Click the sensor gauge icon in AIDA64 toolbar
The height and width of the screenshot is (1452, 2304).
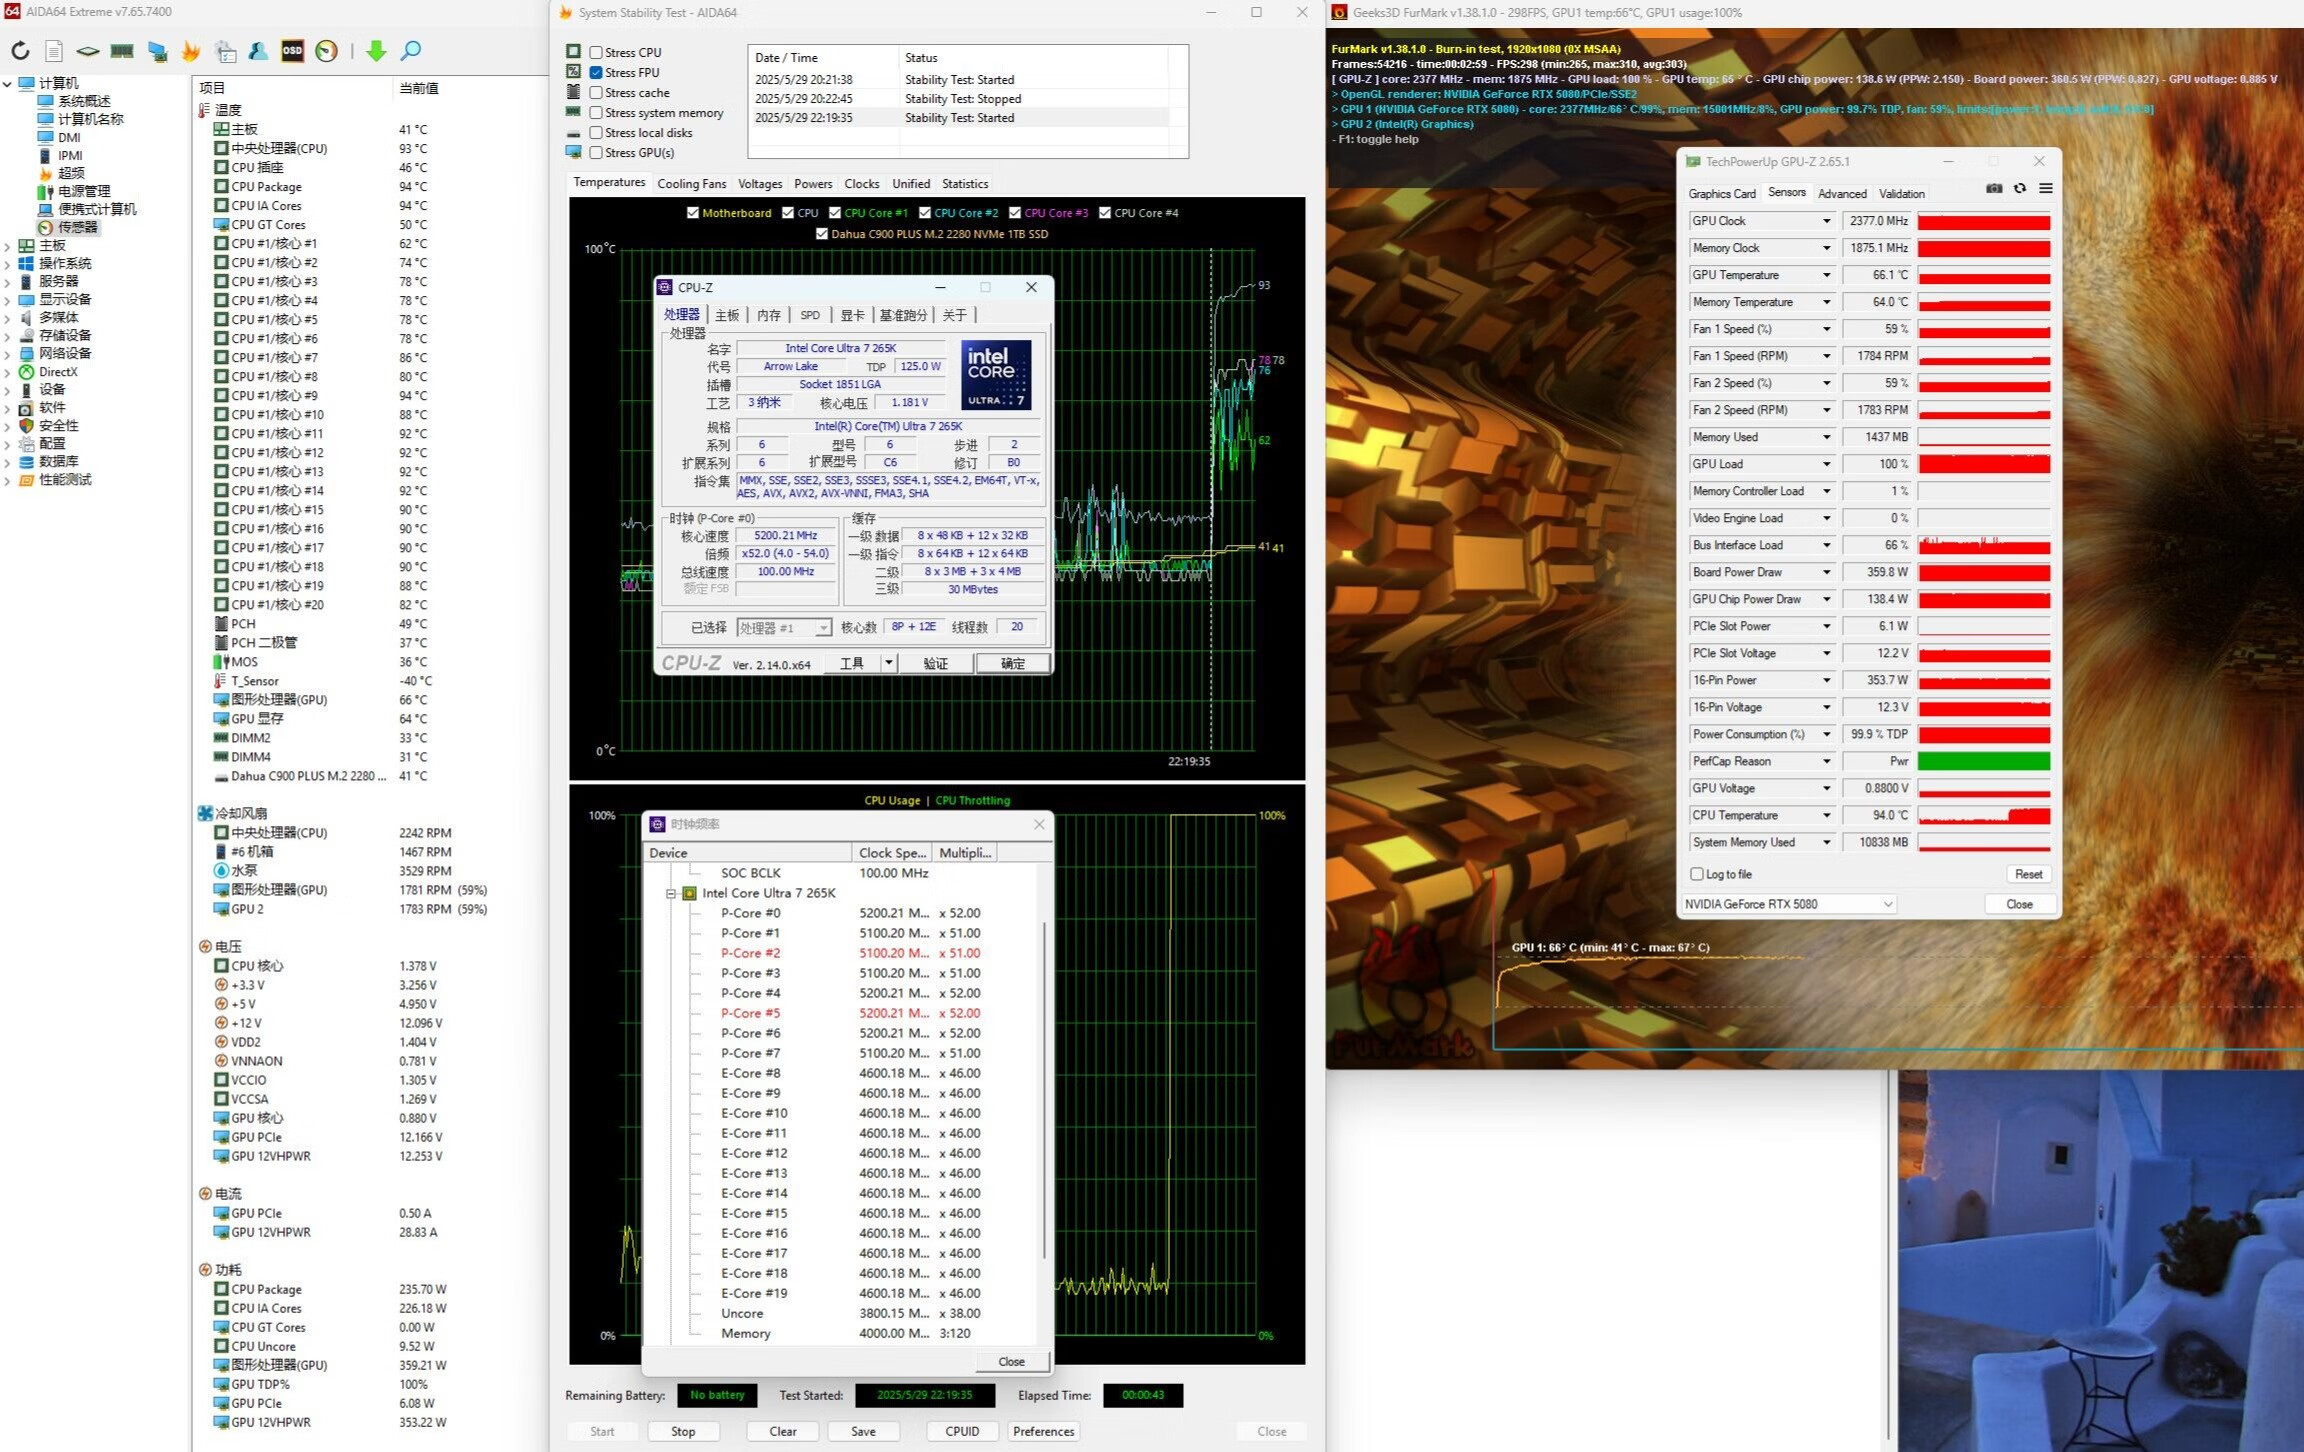[326, 51]
